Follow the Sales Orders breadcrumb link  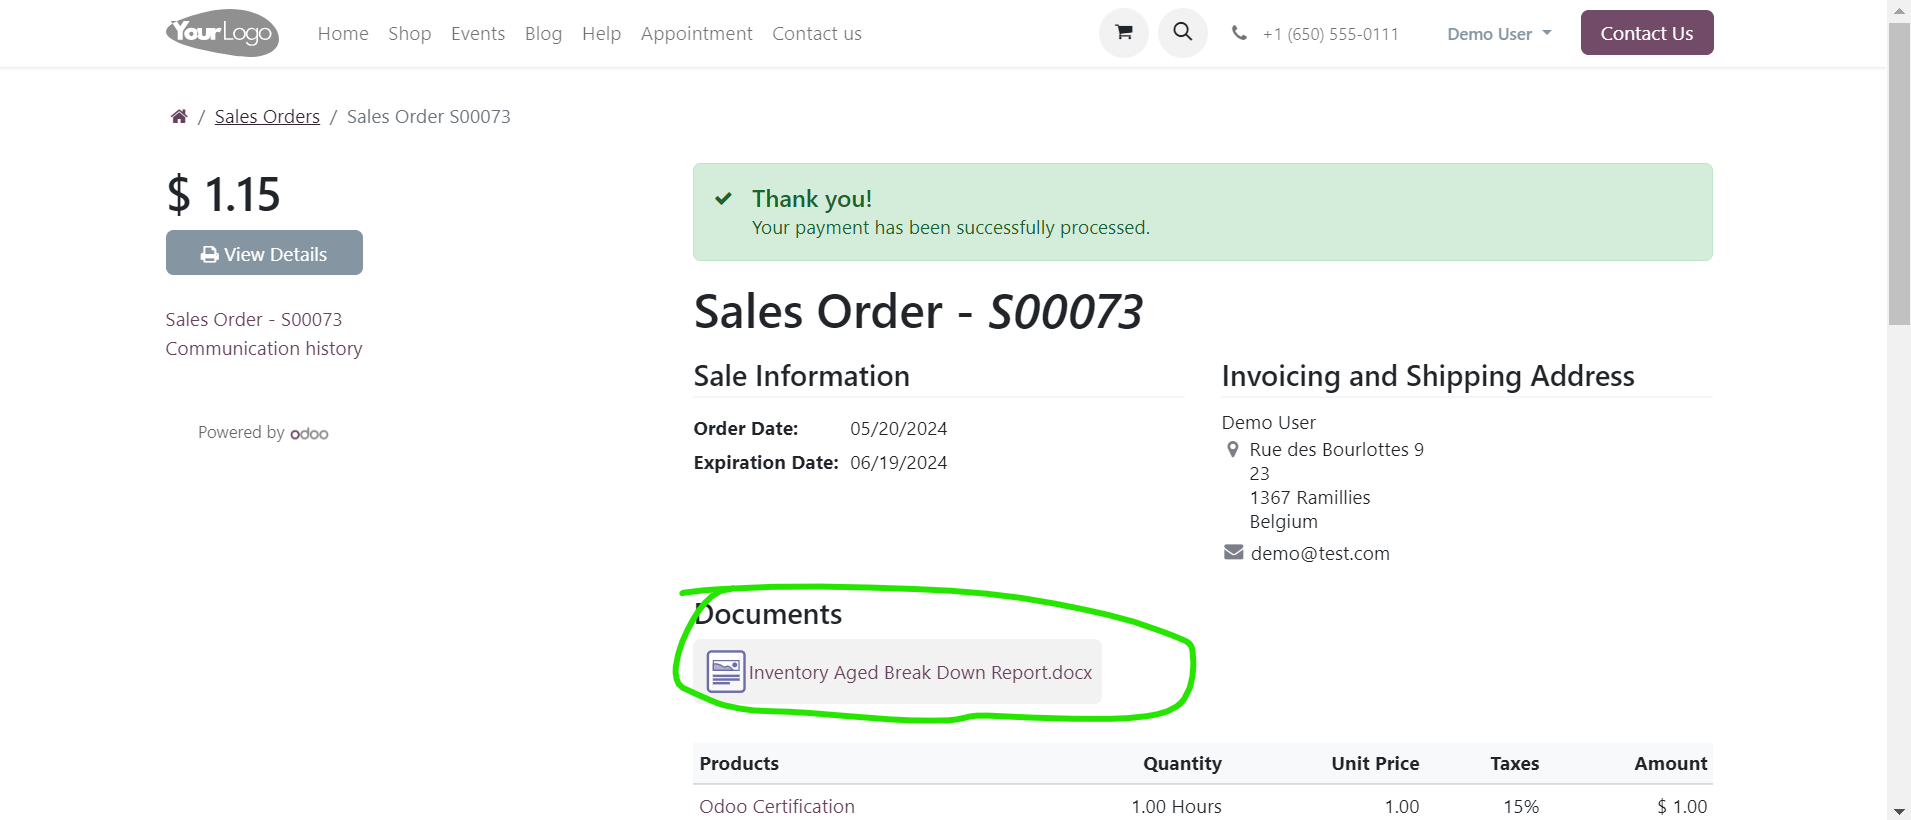267,117
